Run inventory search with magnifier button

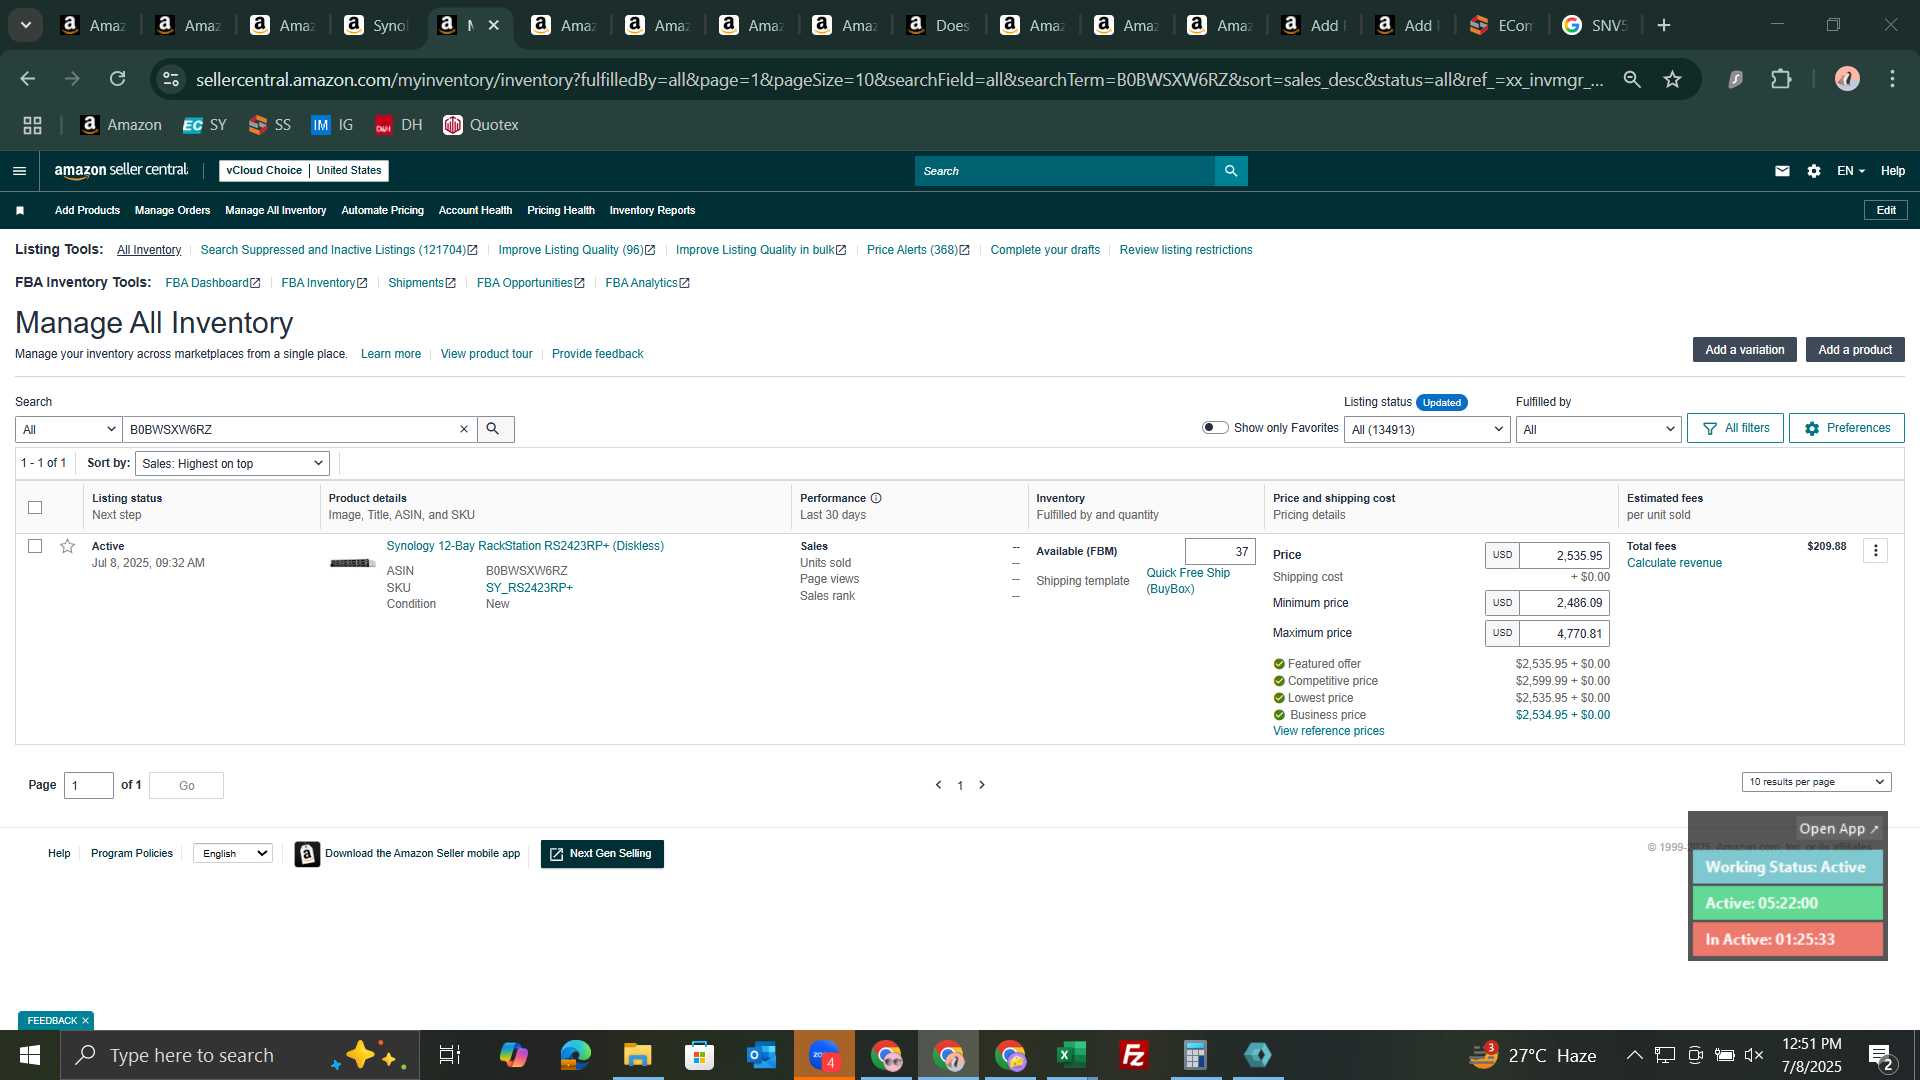point(495,430)
